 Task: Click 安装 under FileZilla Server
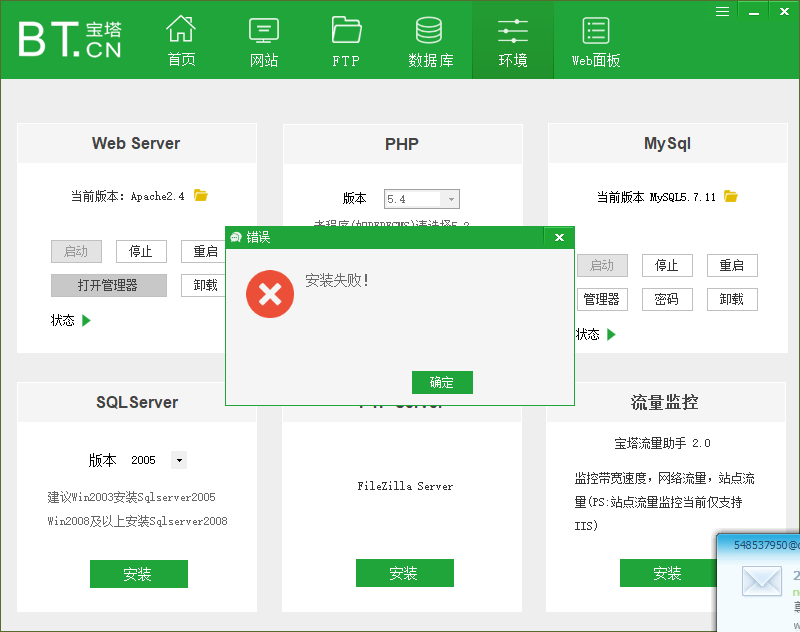[x=405, y=573]
